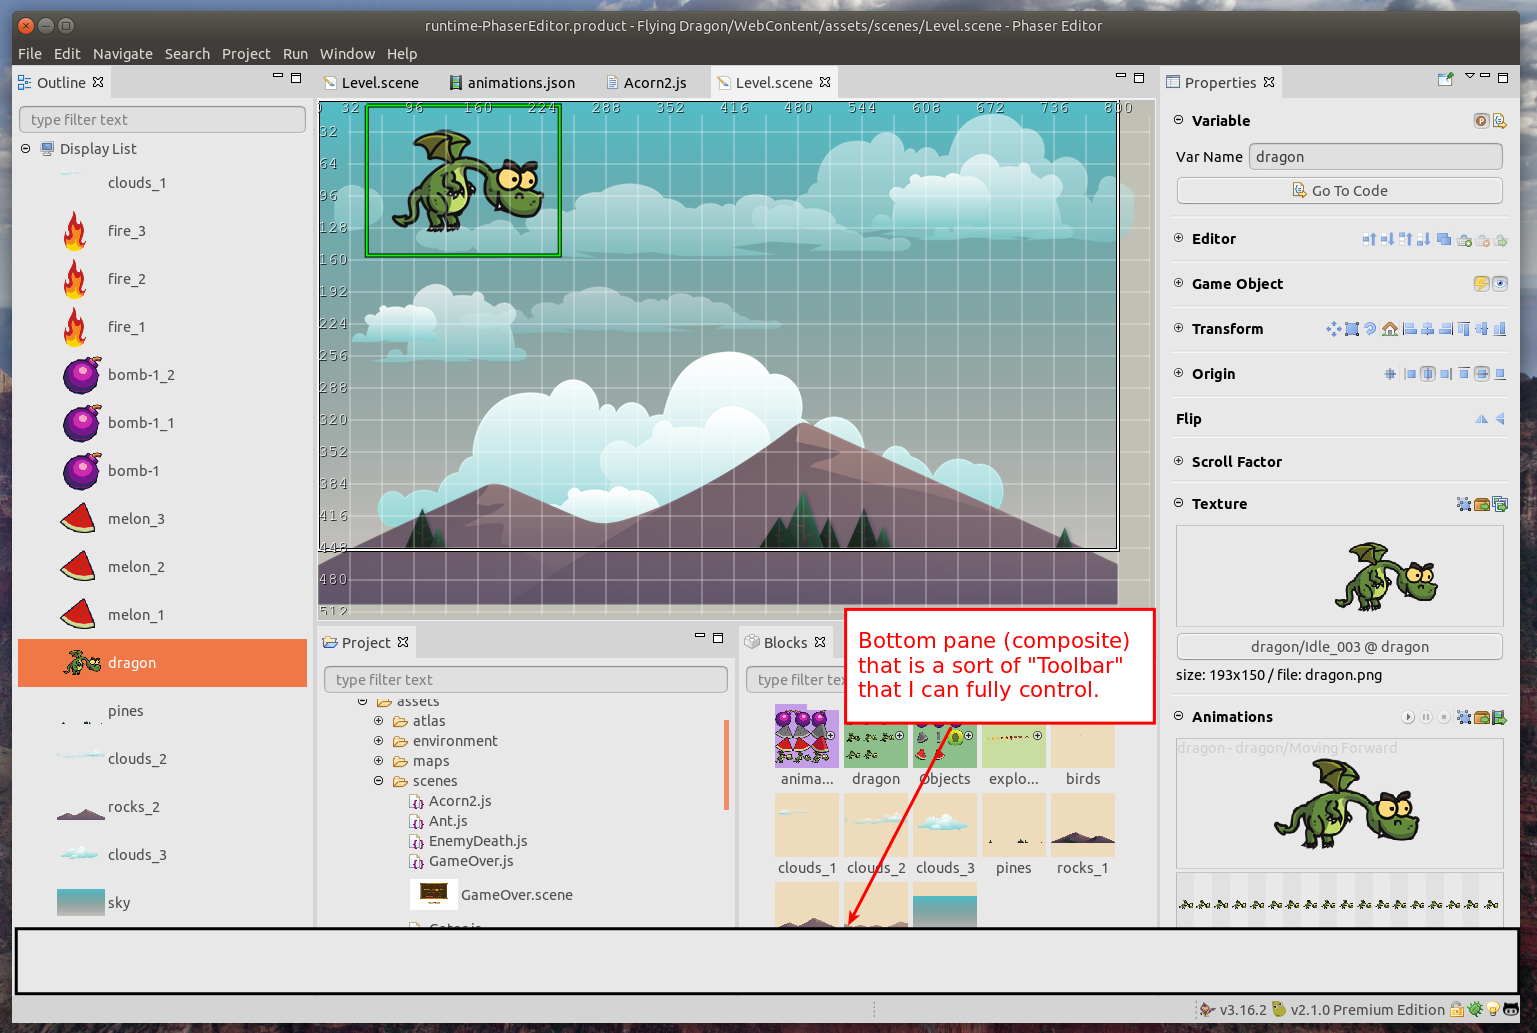Click the green bug icon in status bar
1537x1033 pixels.
(1475, 1010)
